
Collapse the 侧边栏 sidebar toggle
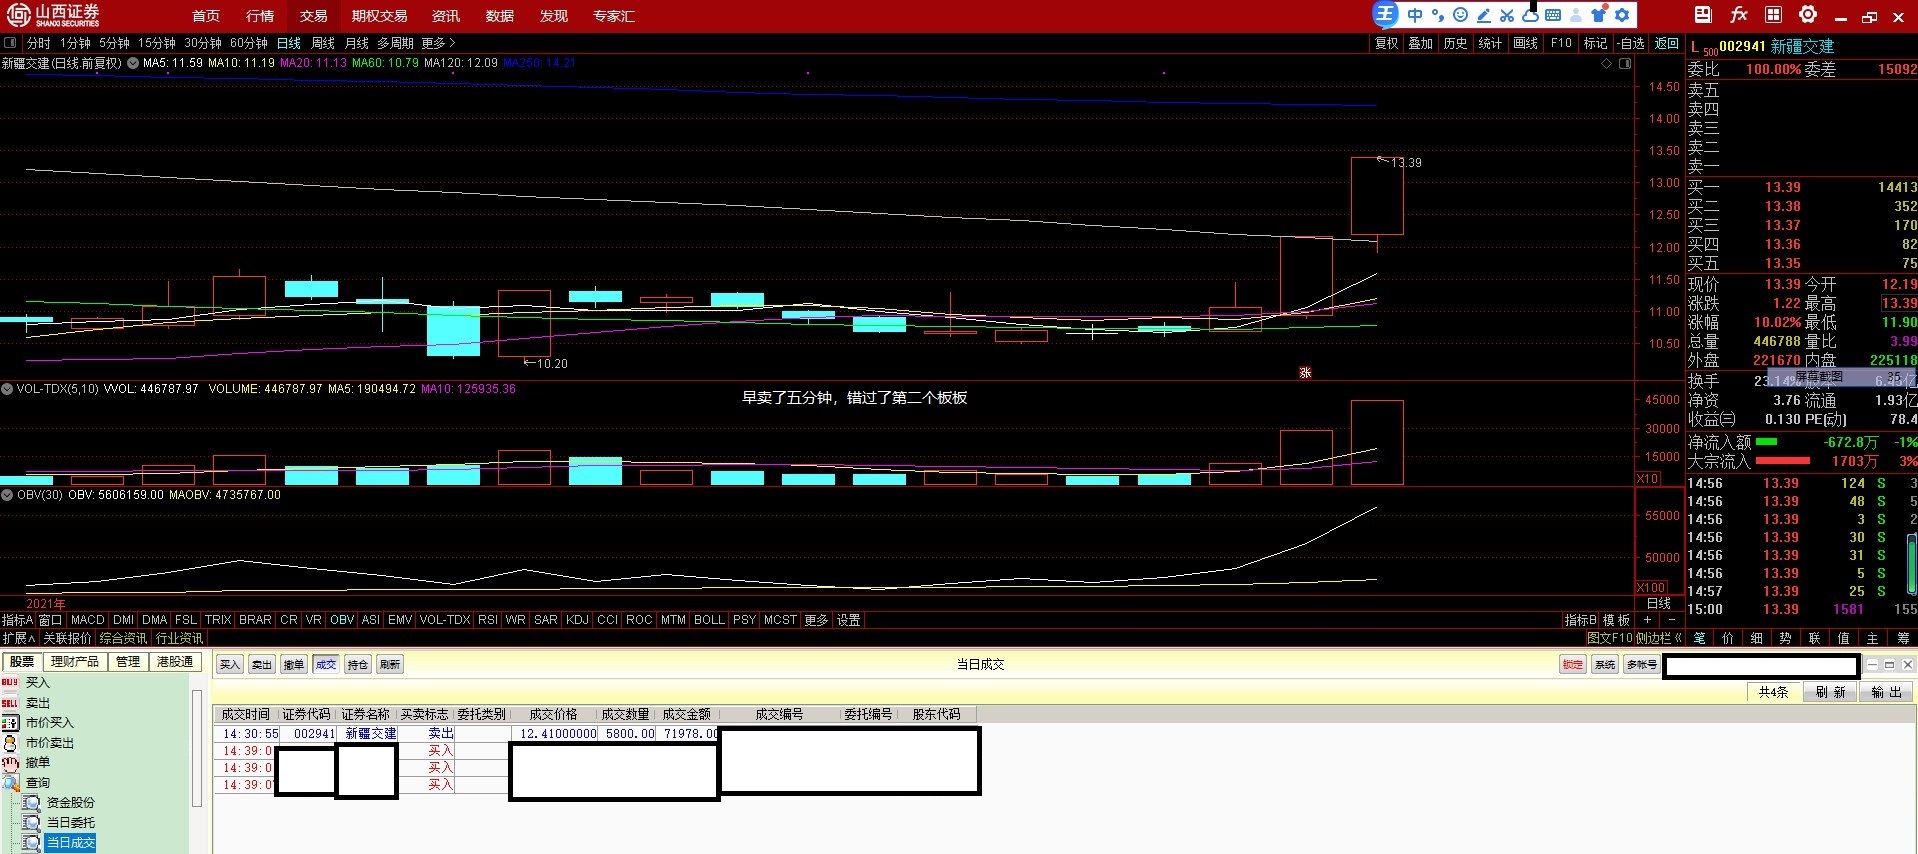tap(1661, 638)
